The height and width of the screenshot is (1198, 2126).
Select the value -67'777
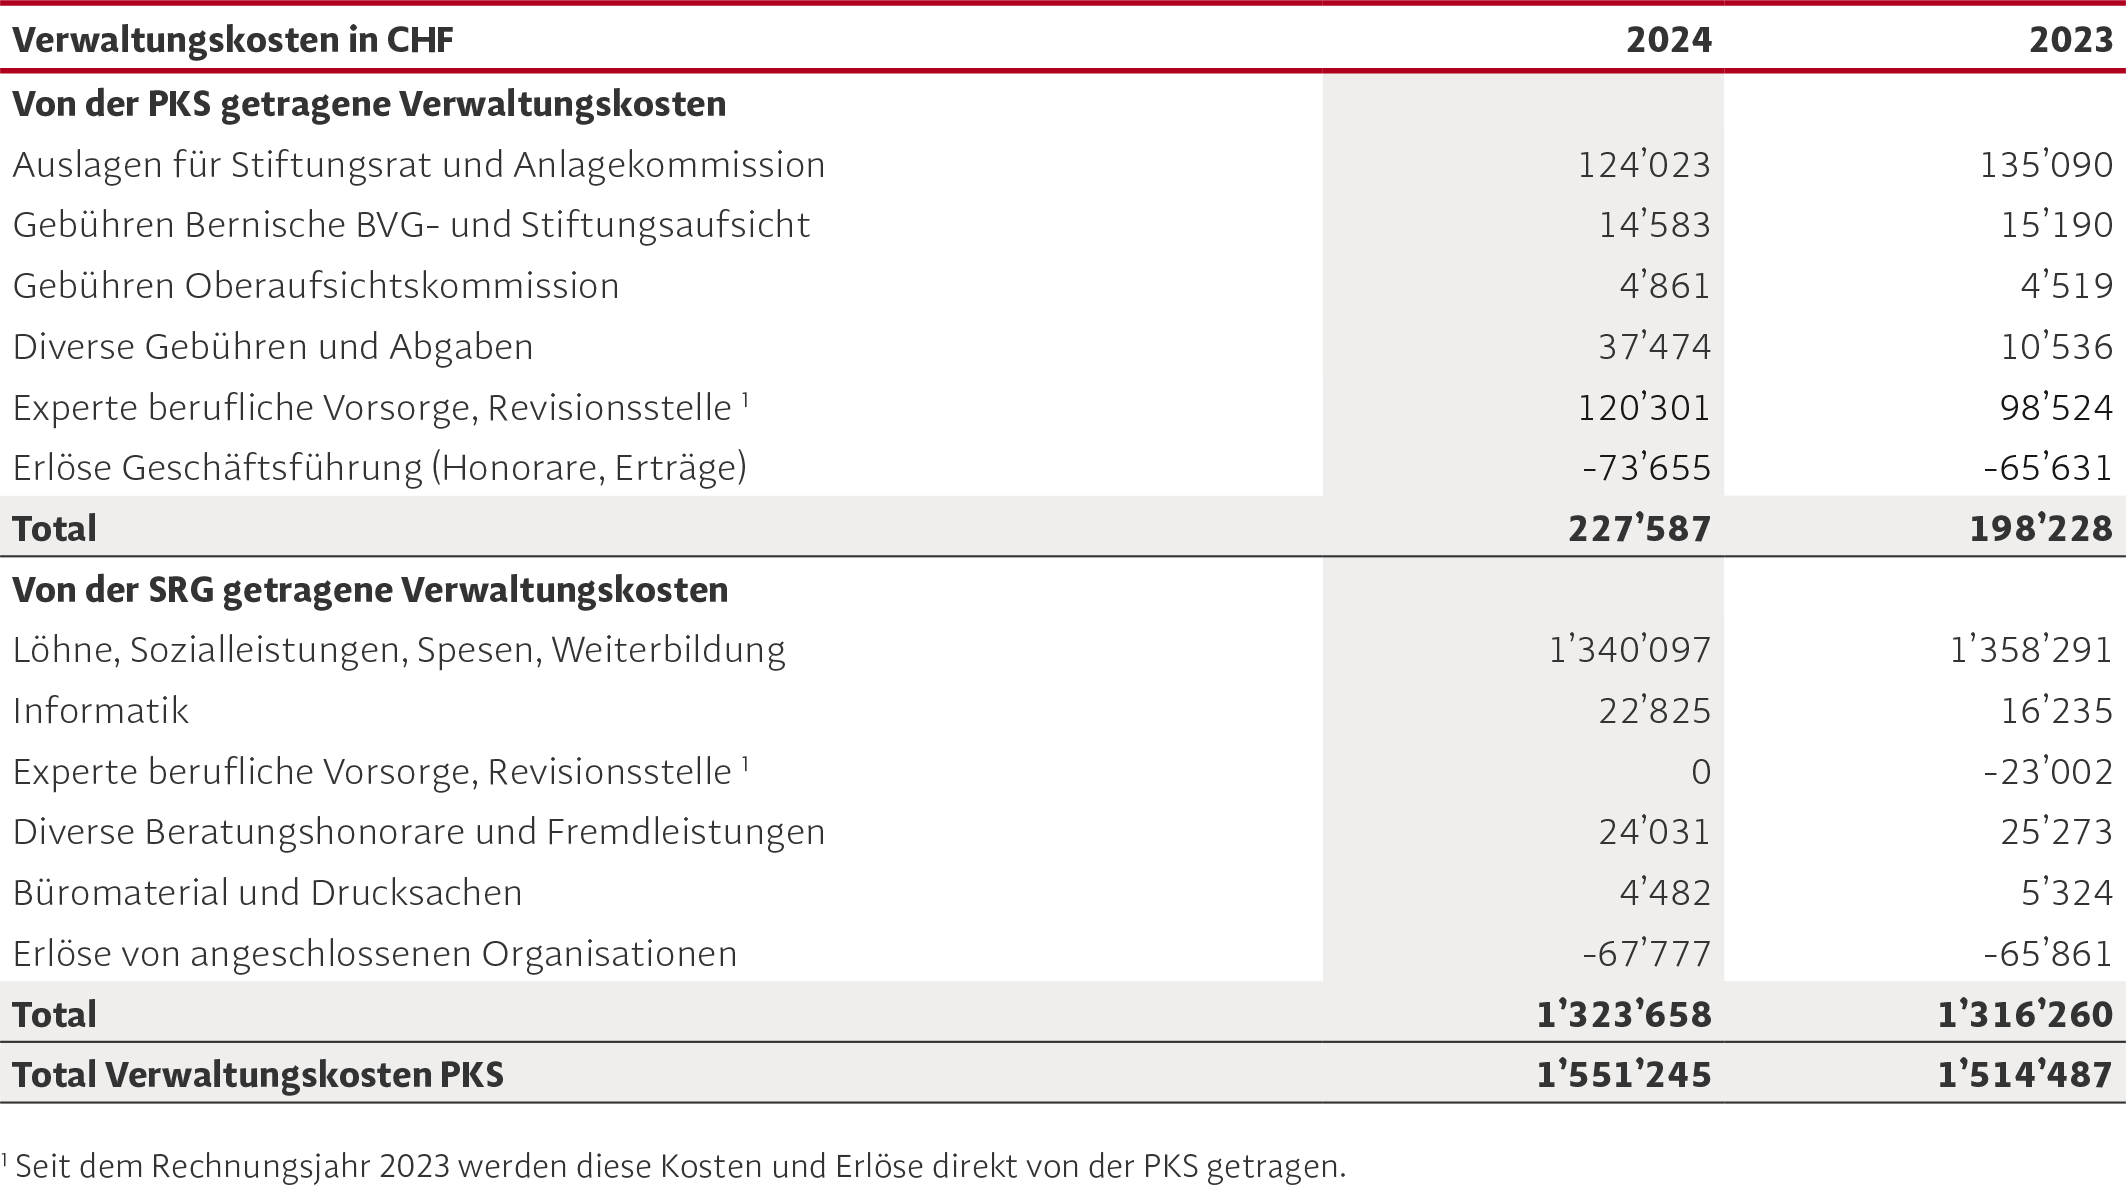[1647, 954]
